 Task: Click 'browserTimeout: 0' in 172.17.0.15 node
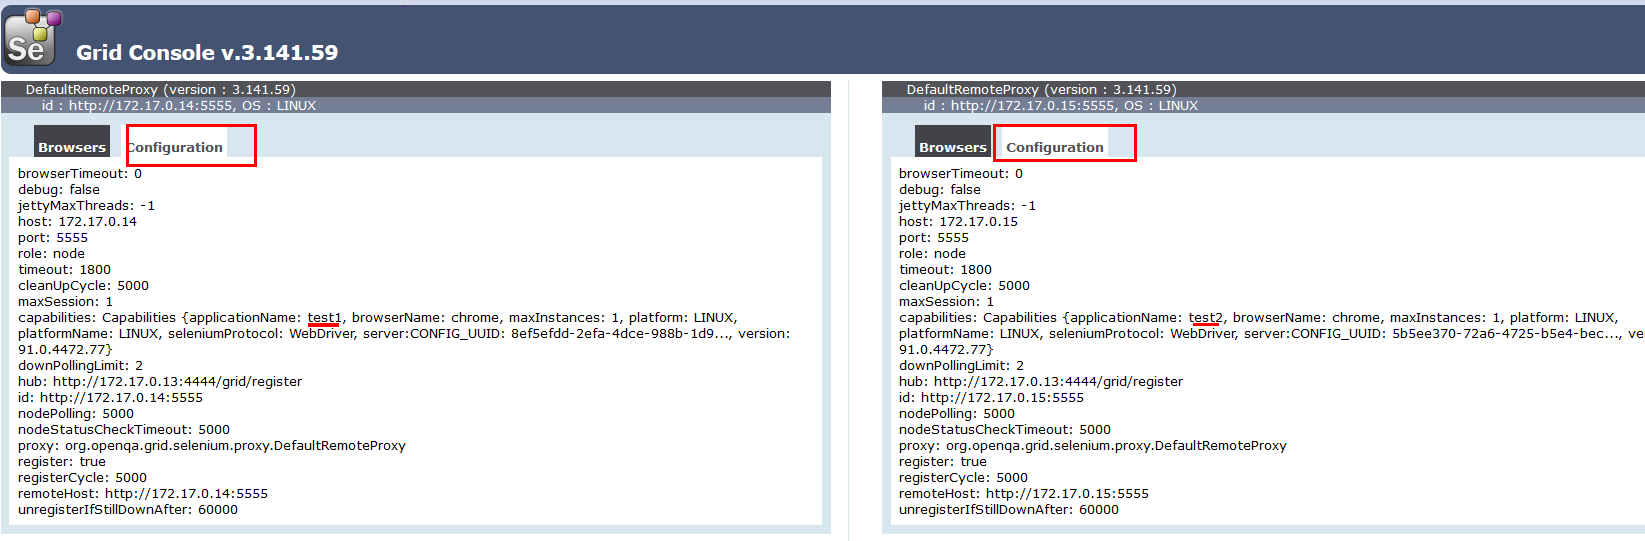[961, 174]
